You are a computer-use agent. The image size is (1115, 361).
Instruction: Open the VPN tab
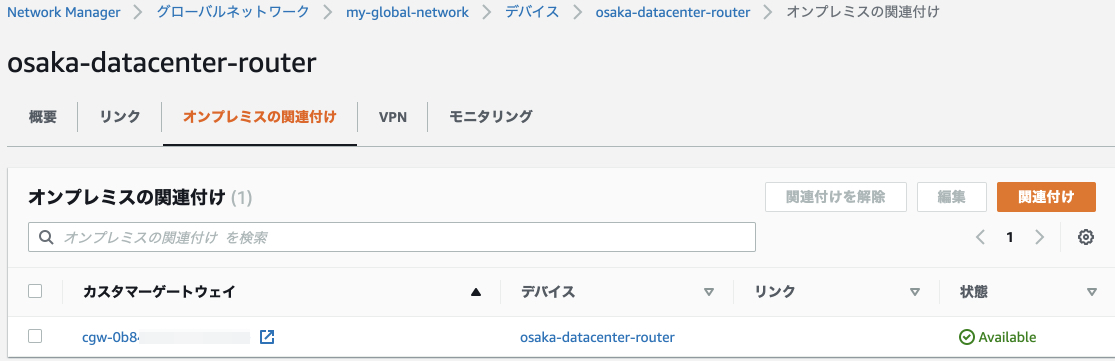[x=393, y=117]
